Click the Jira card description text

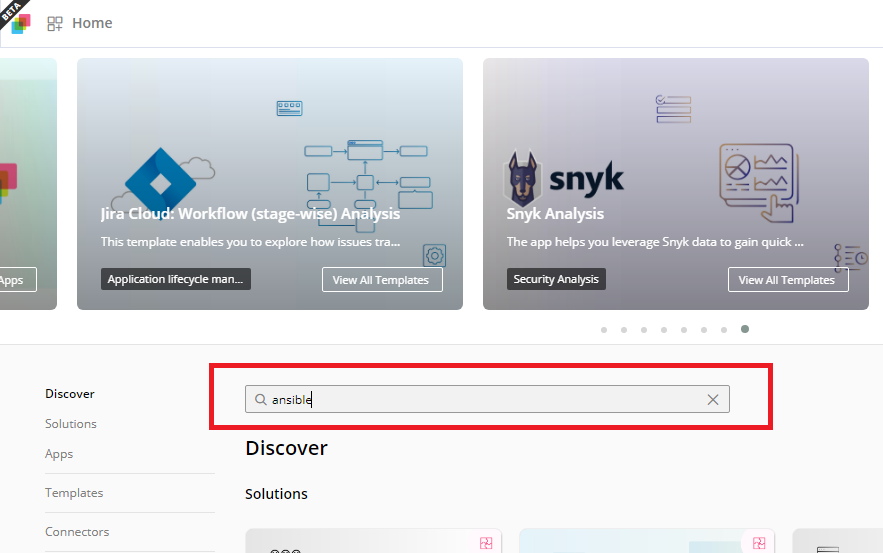click(251, 242)
